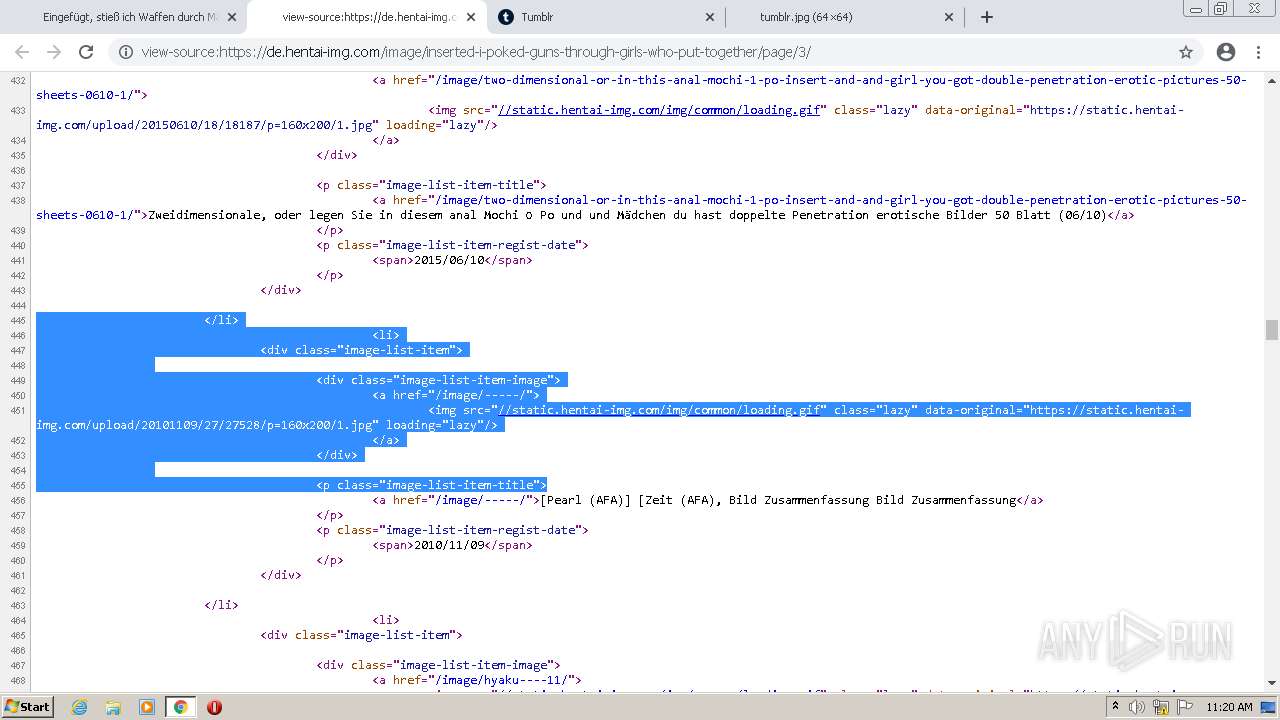Restore down the Chrome window
The height and width of the screenshot is (720, 1280).
coord(1221,8)
